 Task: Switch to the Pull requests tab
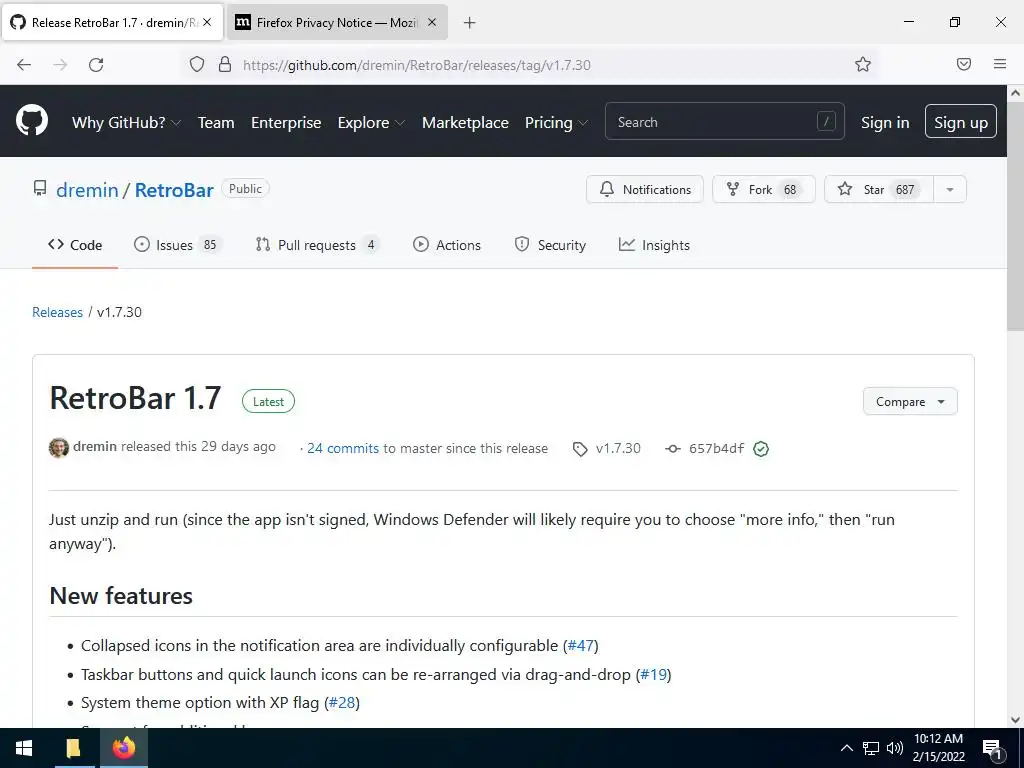click(x=317, y=245)
